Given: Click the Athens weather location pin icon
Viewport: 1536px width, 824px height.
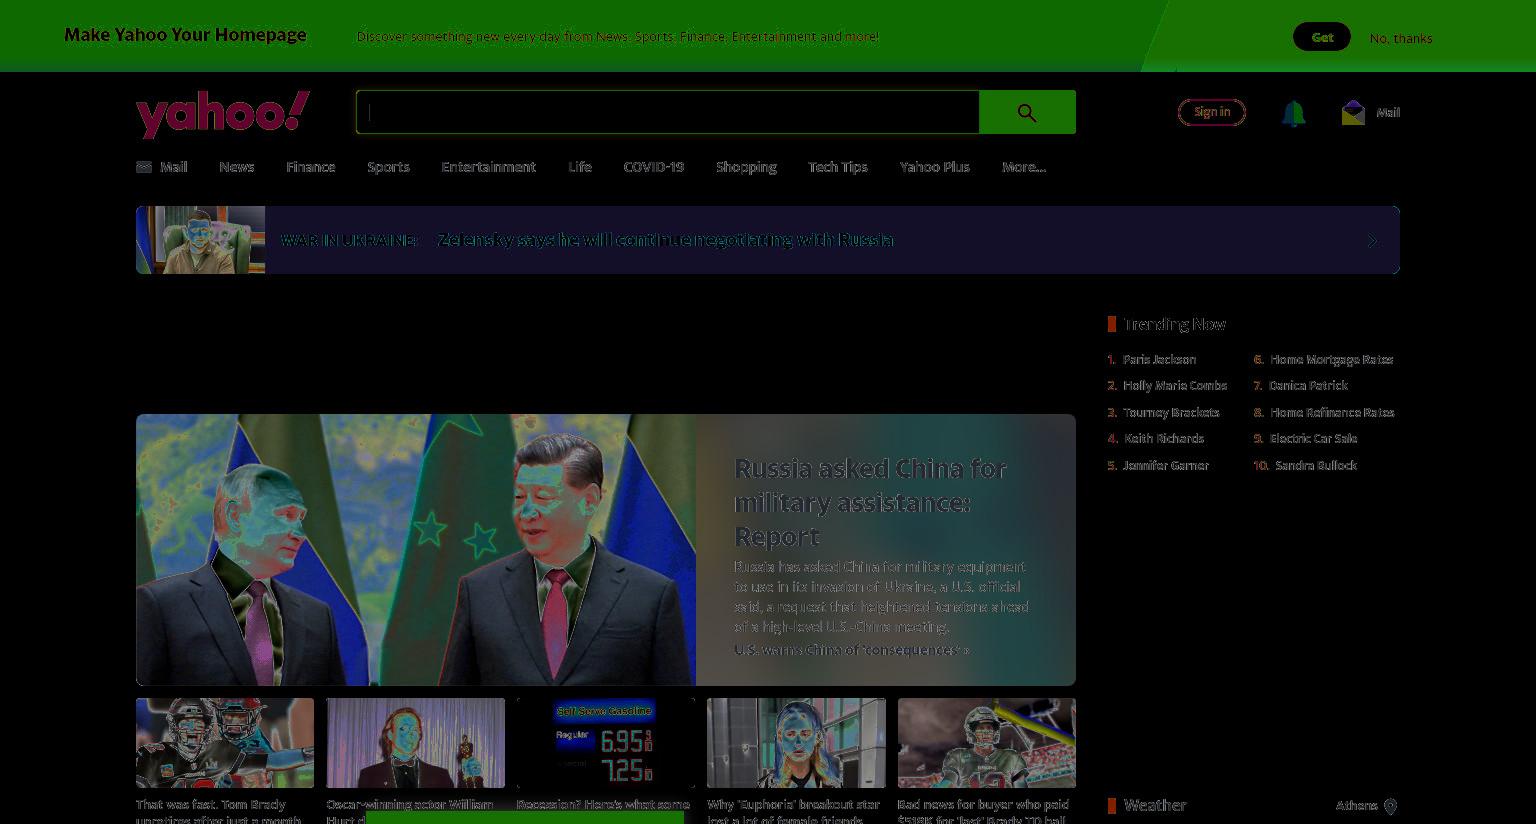Looking at the screenshot, I should [x=1390, y=806].
